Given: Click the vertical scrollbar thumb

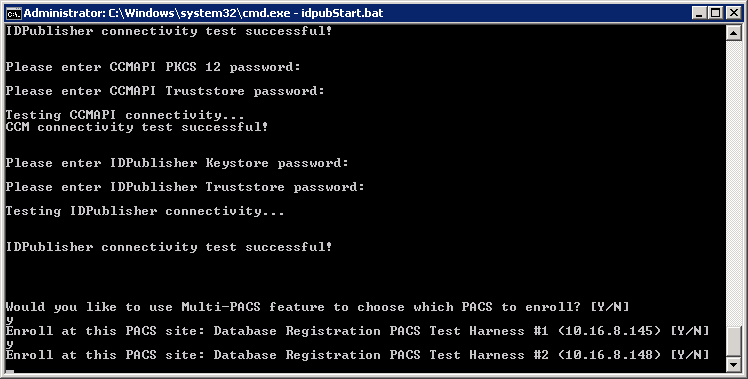Looking at the screenshot, I should 733,342.
